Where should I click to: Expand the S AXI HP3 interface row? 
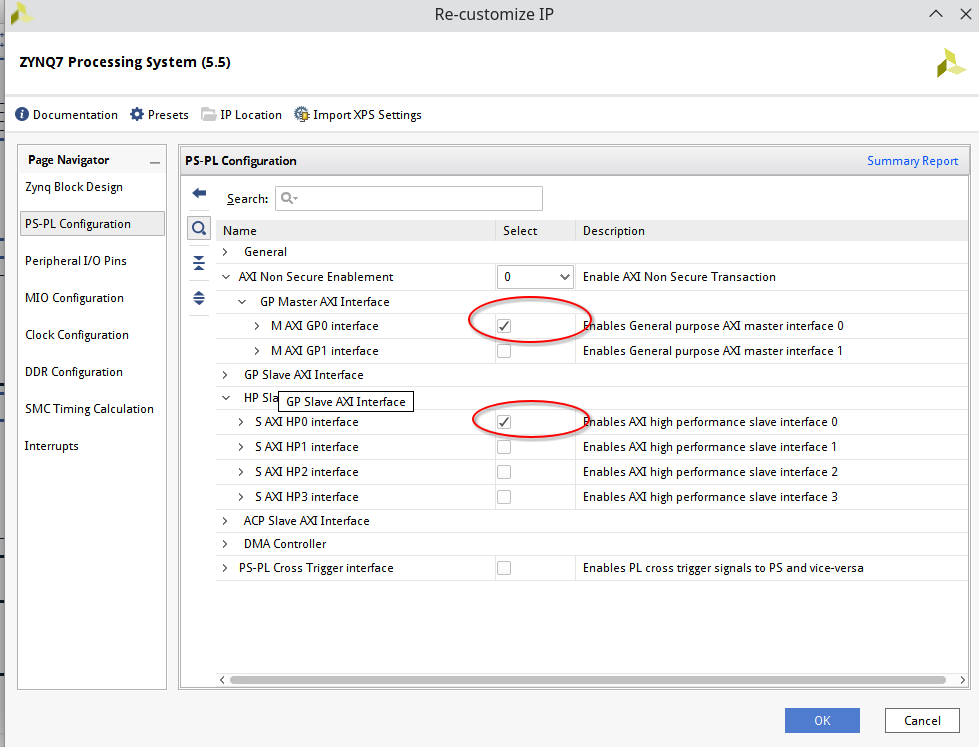pyautogui.click(x=241, y=497)
